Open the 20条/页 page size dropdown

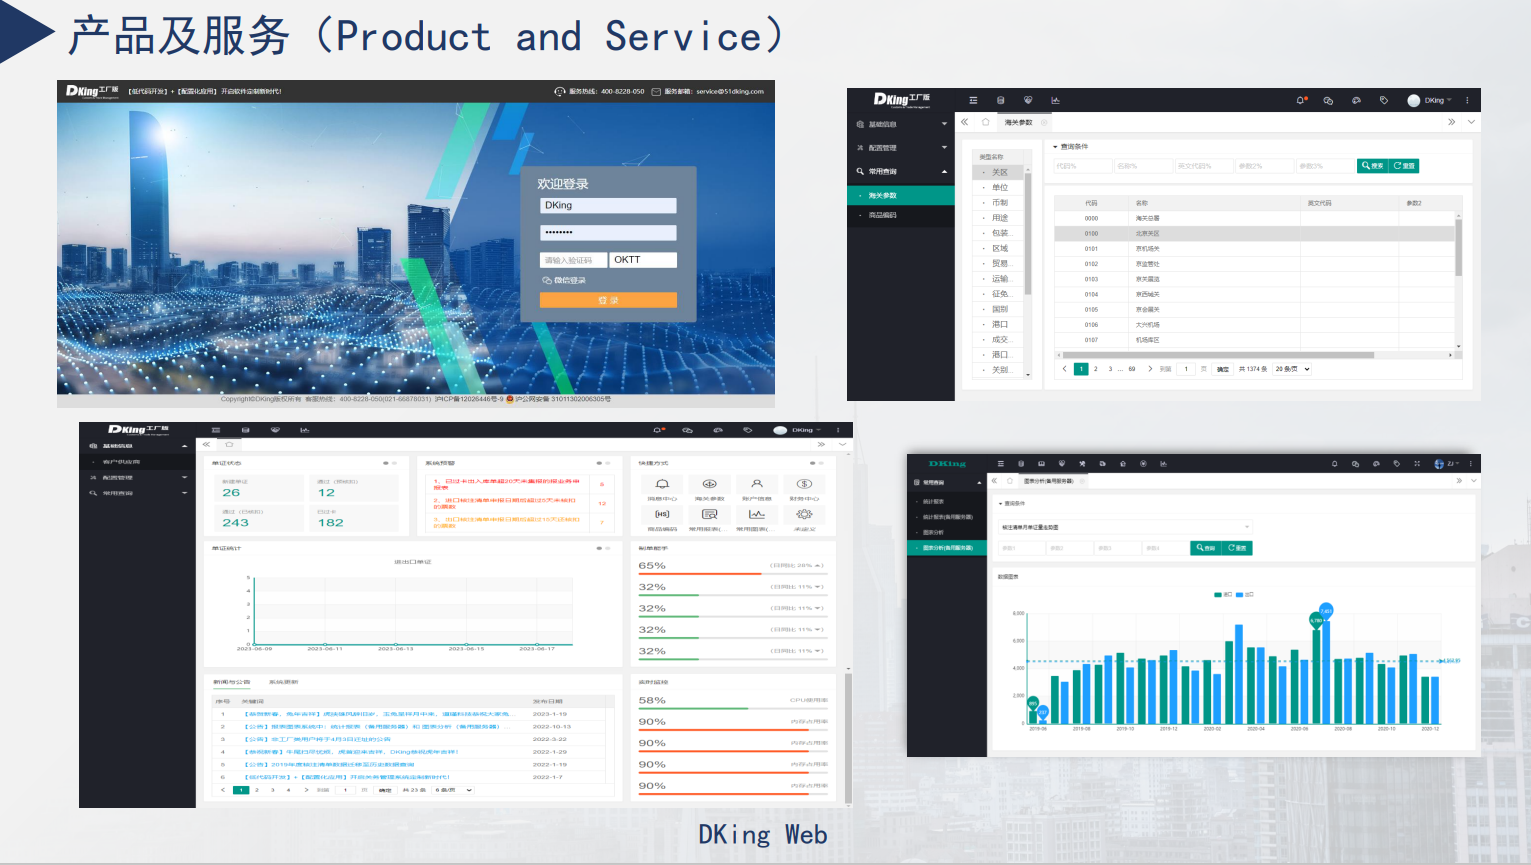point(1292,369)
